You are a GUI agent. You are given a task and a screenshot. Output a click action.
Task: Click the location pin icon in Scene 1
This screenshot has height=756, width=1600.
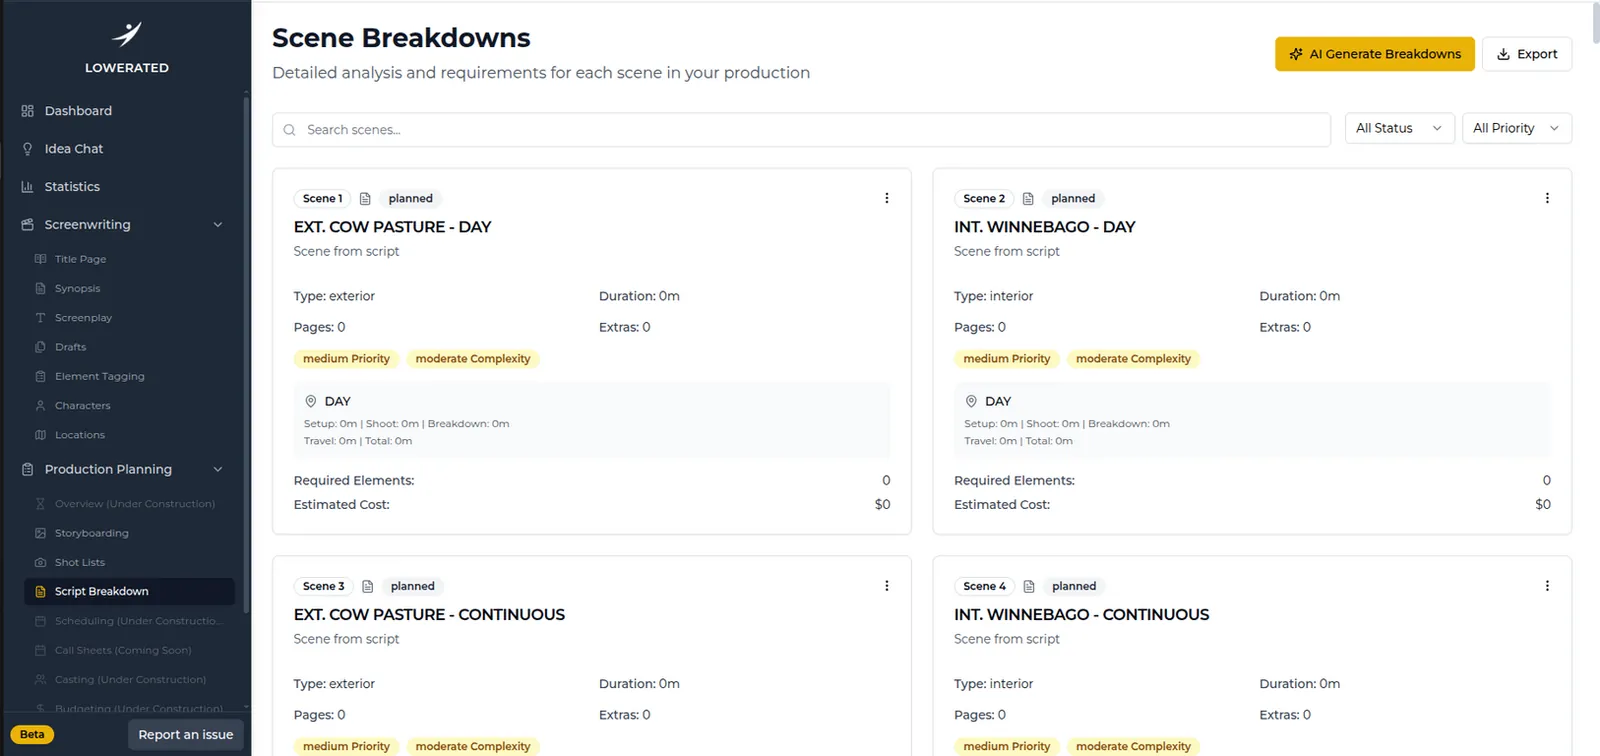[x=310, y=401]
